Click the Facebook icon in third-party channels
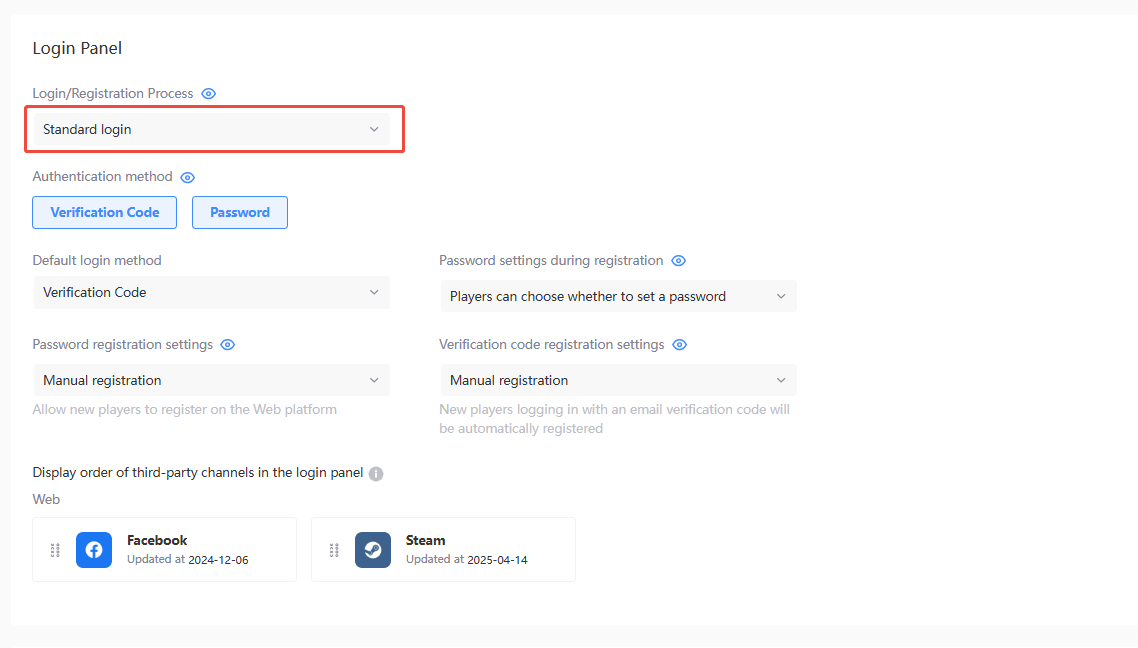This screenshot has height=648, width=1138. click(93, 549)
